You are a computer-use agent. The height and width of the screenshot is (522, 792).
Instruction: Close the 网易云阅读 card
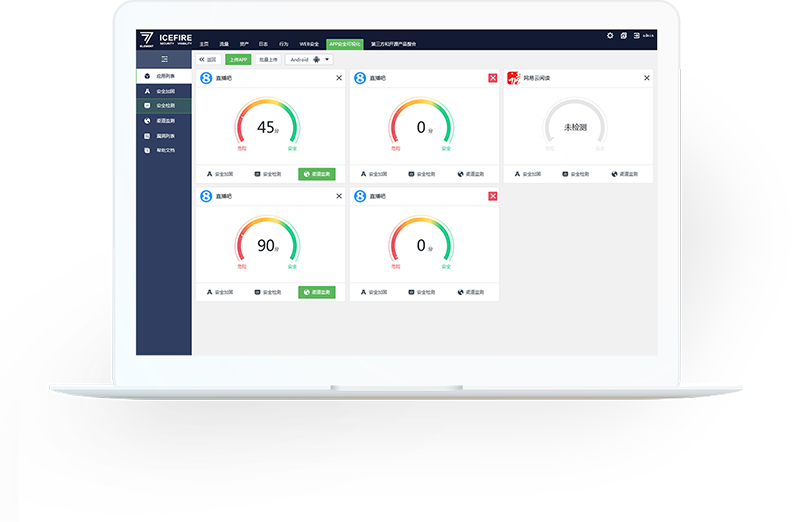(646, 78)
